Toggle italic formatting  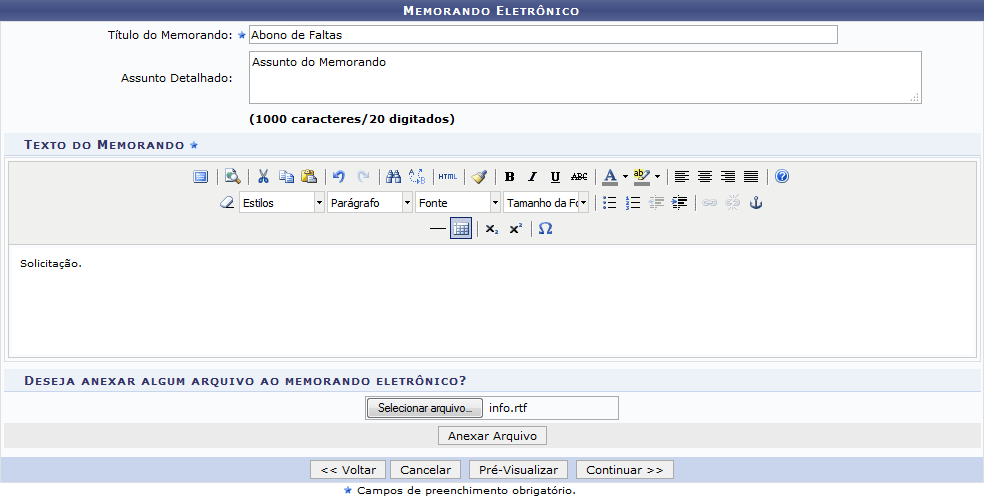coord(532,177)
